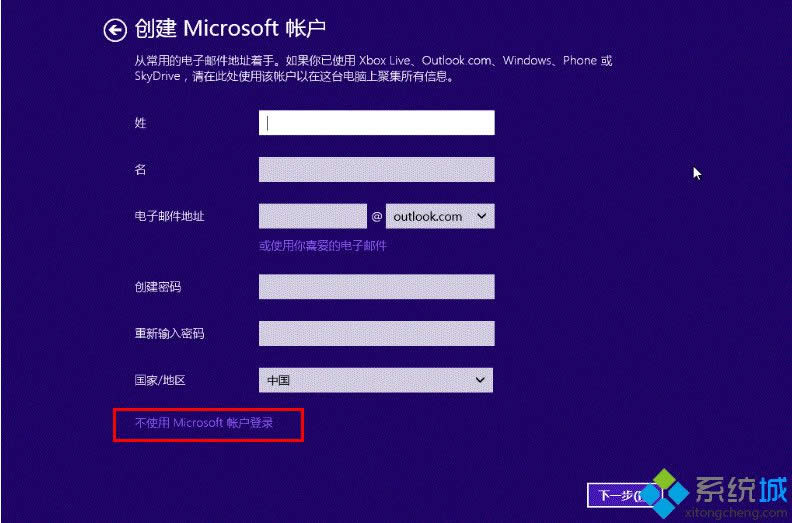Screen dimensions: 792x523
Task: Click the 创建 Microsoft 帐户 heading
Action: pyautogui.click(x=230, y=28)
